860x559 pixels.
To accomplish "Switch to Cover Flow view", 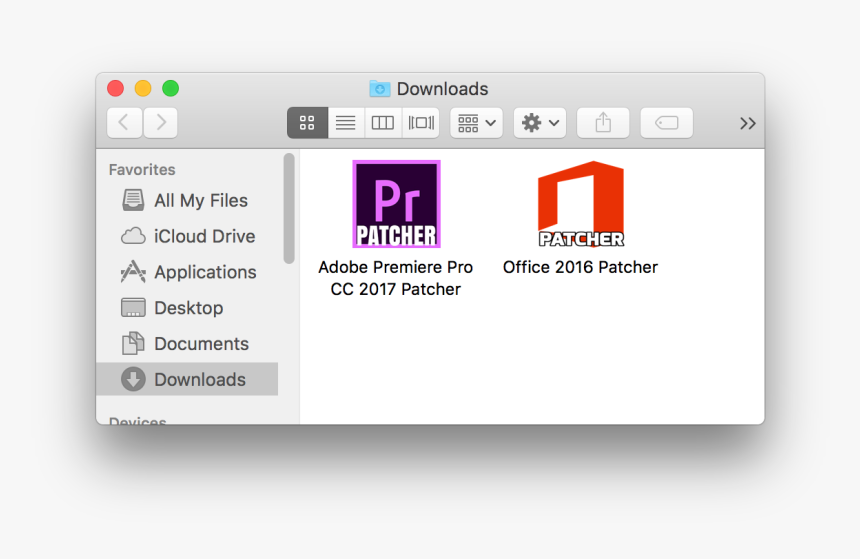I will [421, 122].
